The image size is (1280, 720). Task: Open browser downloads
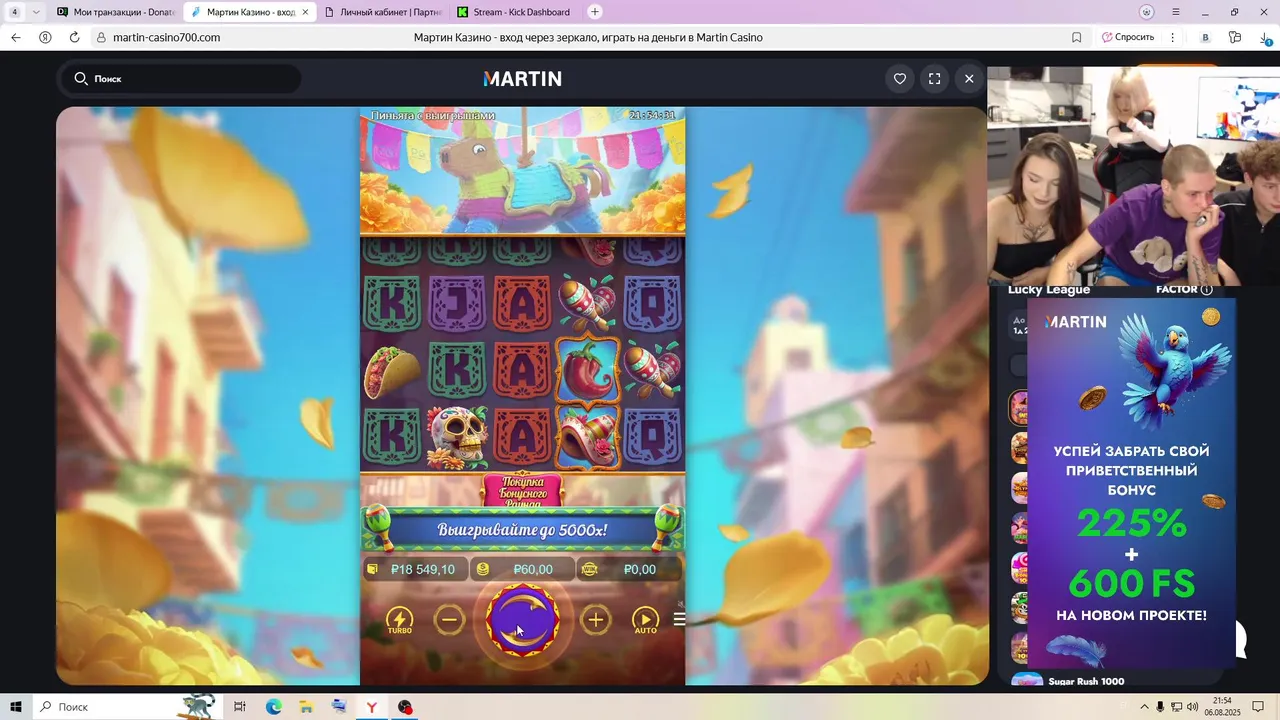click(1265, 38)
